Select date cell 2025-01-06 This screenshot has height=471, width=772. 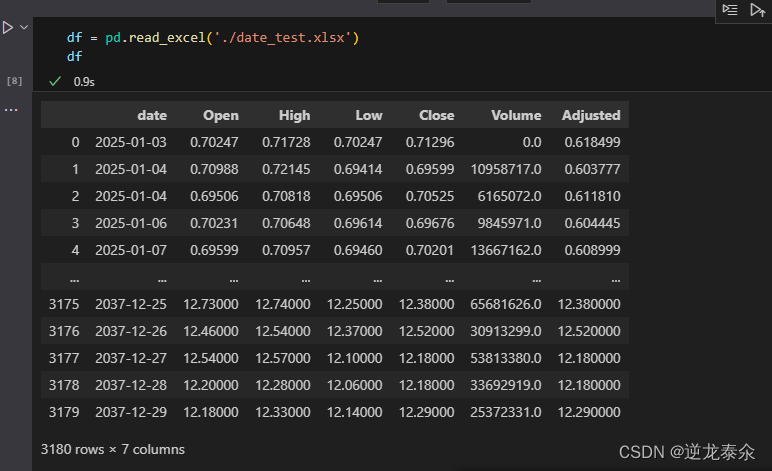[x=131, y=223]
